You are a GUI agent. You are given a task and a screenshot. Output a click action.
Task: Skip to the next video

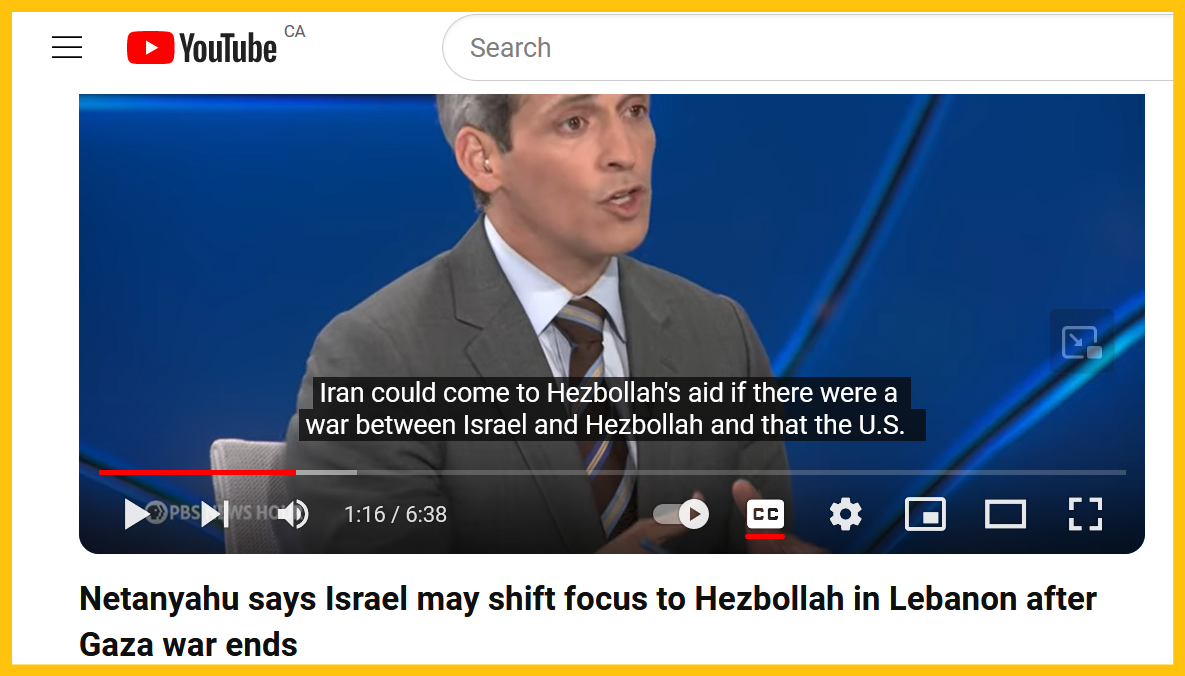click(215, 514)
